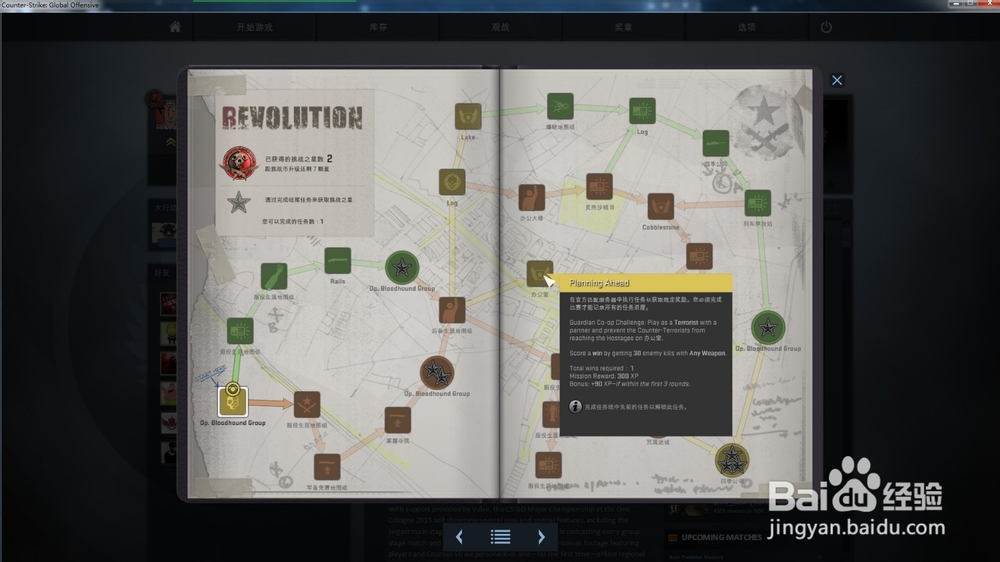This screenshot has width=1000, height=562.
Task: Open the 开始游戏 menu
Action: coord(254,27)
